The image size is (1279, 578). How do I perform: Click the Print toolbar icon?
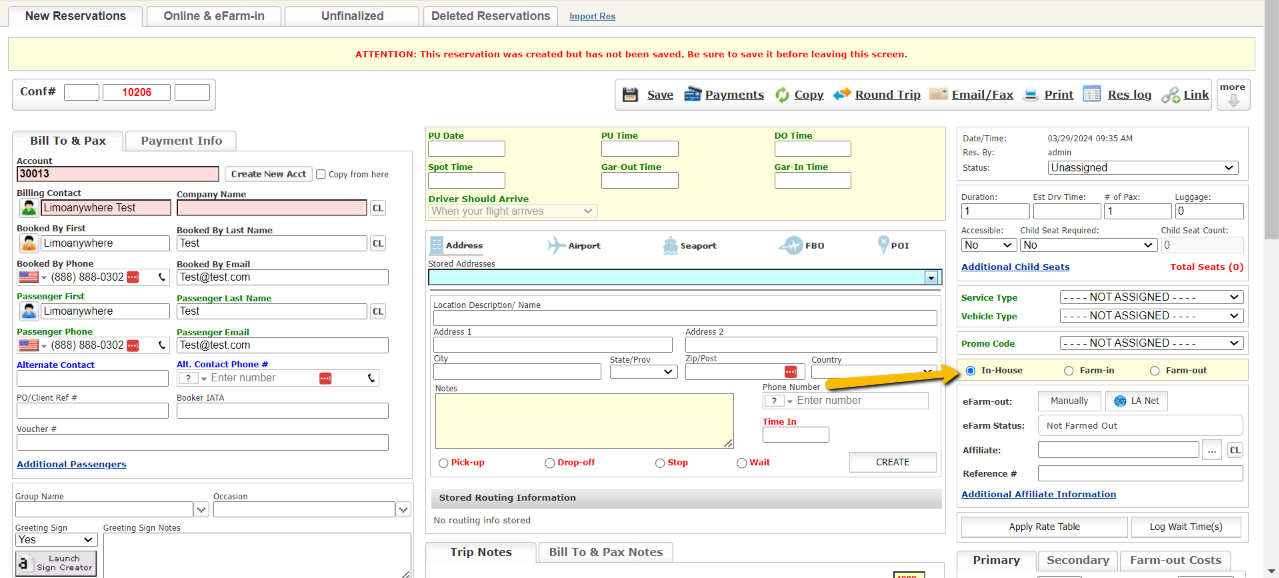point(1032,95)
